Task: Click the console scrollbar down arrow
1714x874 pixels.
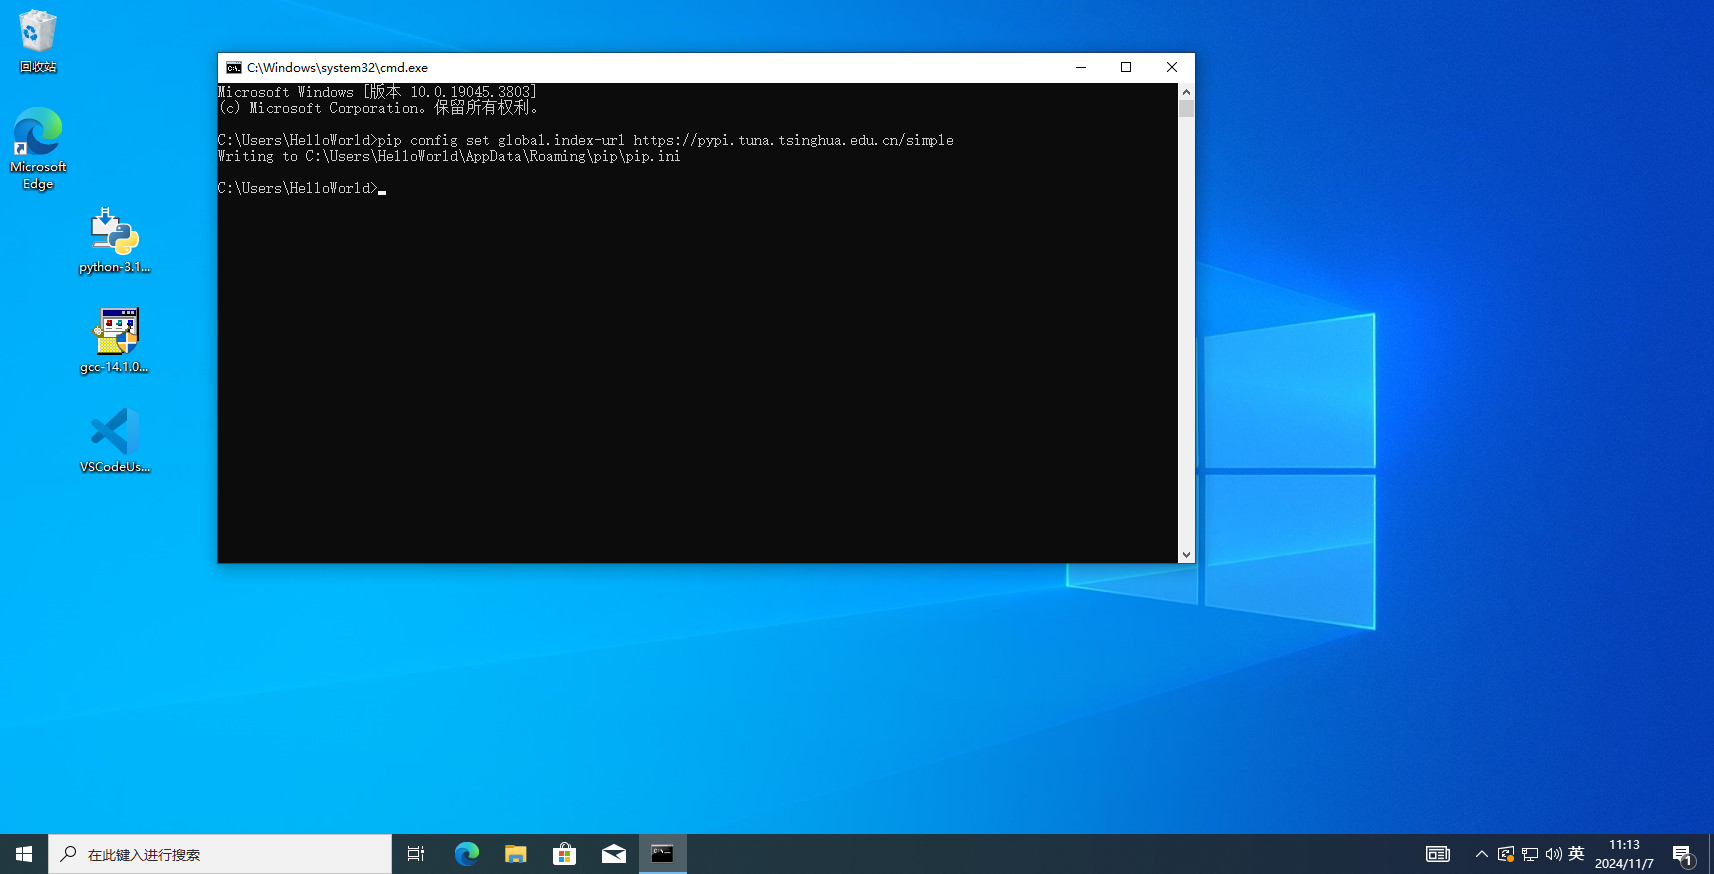Action: point(1186,555)
